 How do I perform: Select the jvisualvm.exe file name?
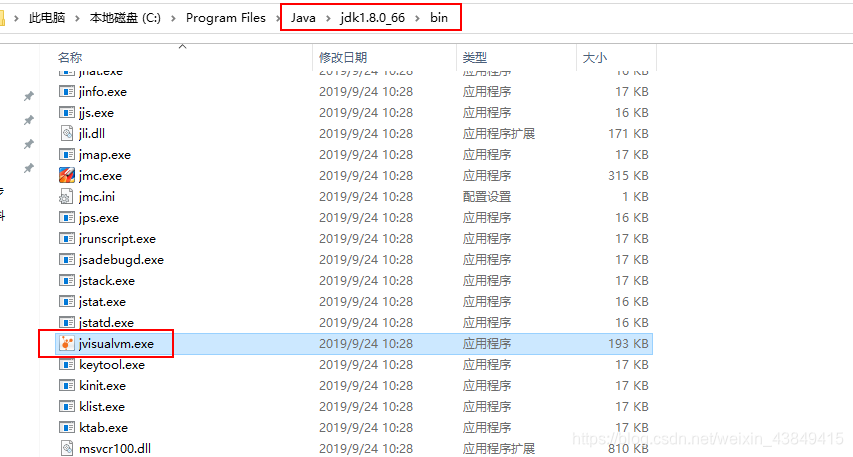pyautogui.click(x=116, y=344)
